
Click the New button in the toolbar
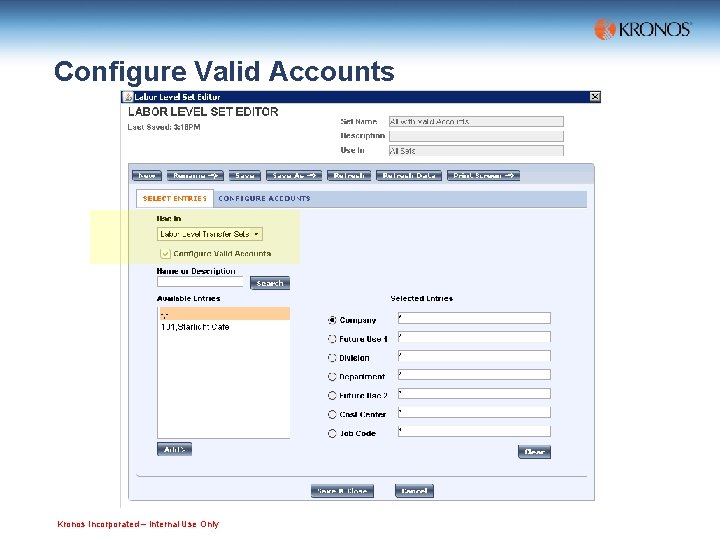click(x=147, y=175)
